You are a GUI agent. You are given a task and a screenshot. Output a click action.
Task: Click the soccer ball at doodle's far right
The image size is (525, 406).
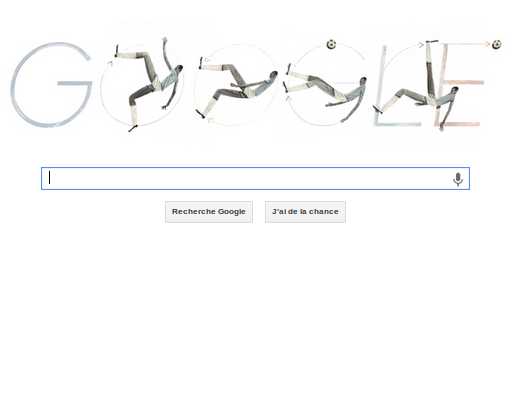497,44
